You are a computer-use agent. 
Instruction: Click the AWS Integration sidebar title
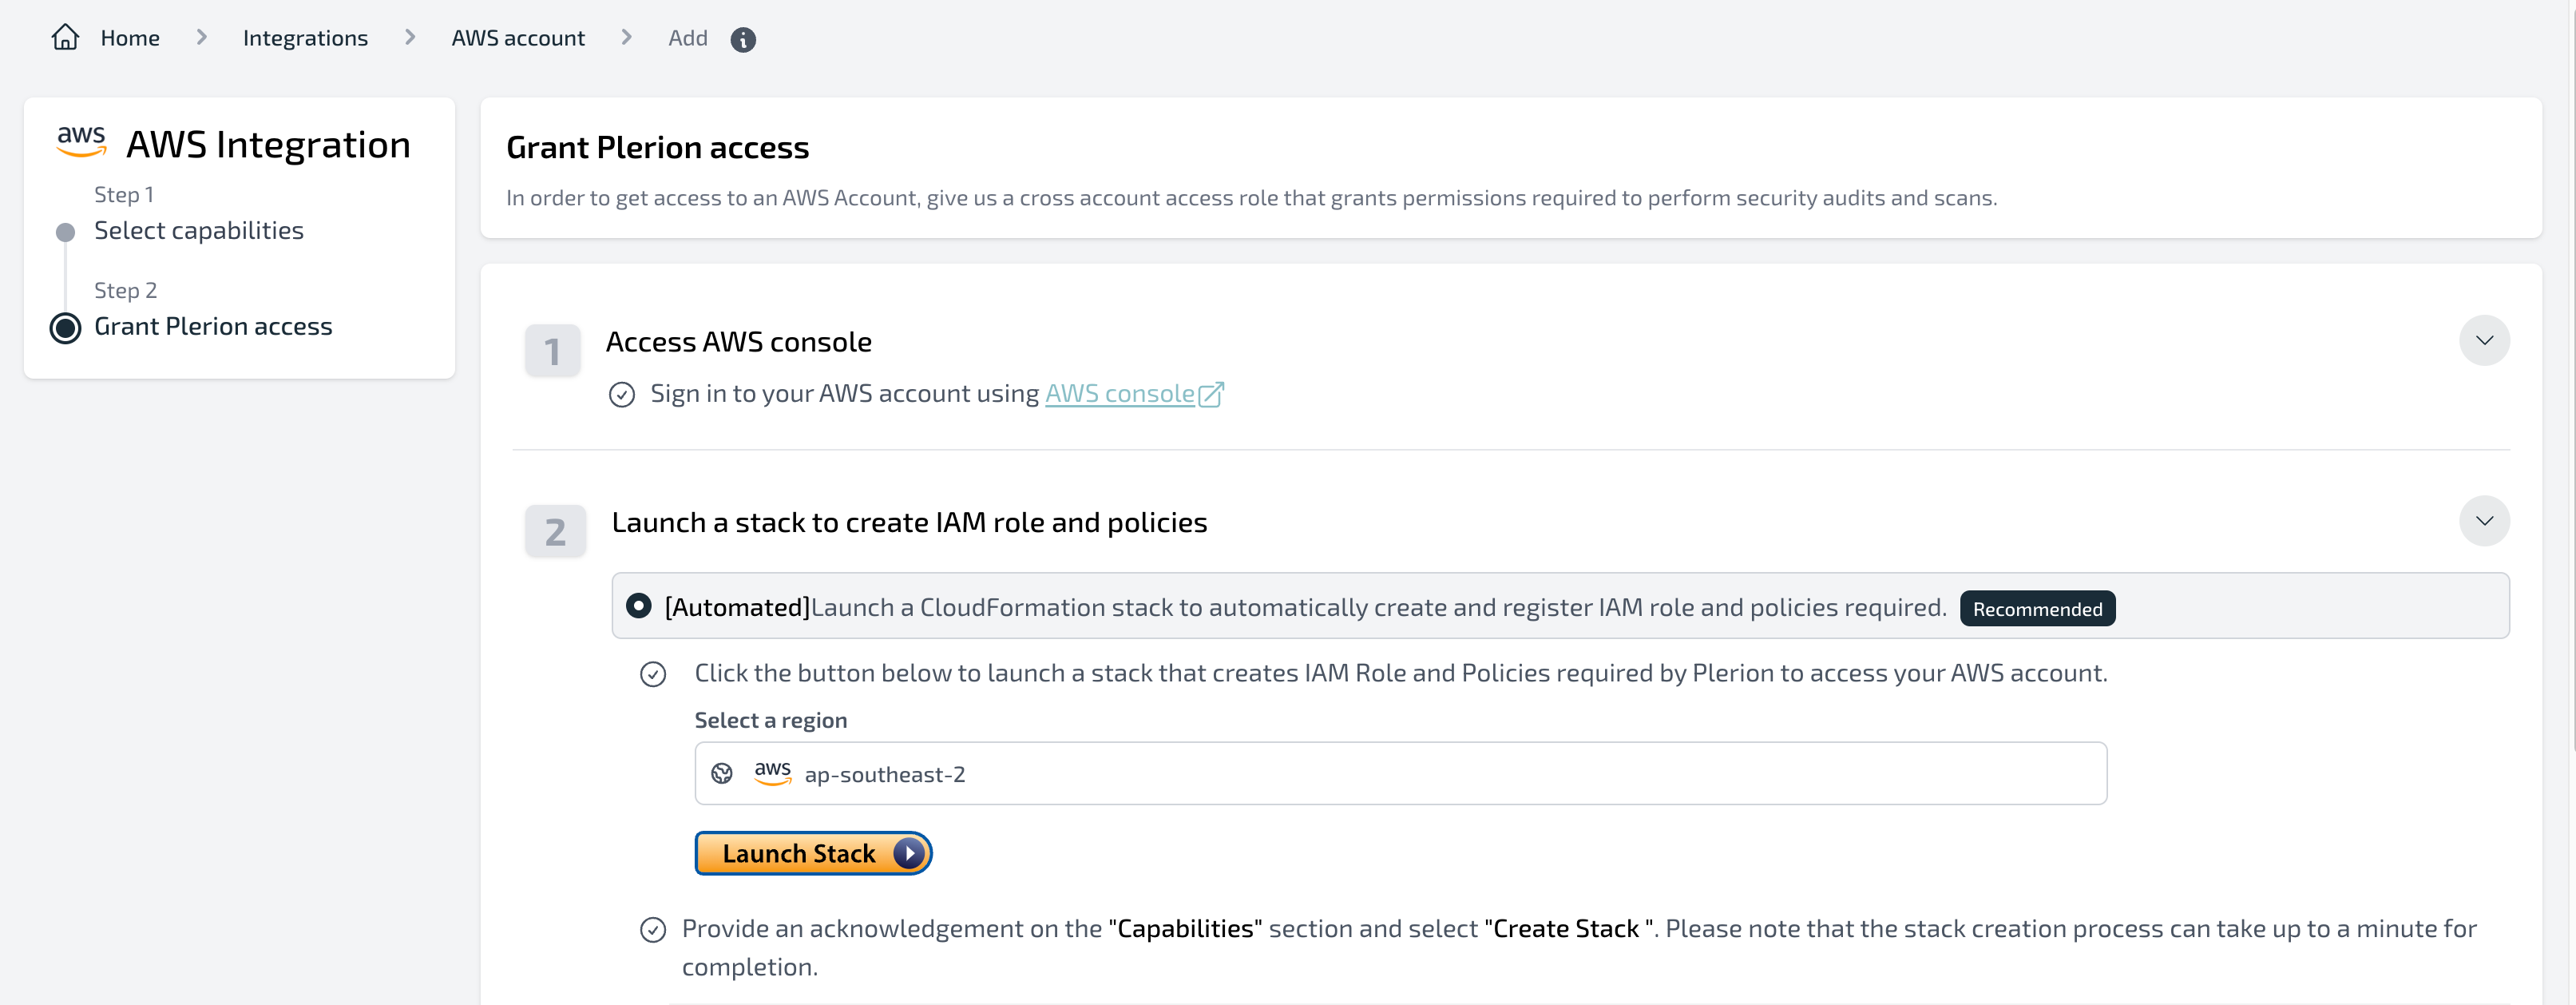[x=268, y=145]
